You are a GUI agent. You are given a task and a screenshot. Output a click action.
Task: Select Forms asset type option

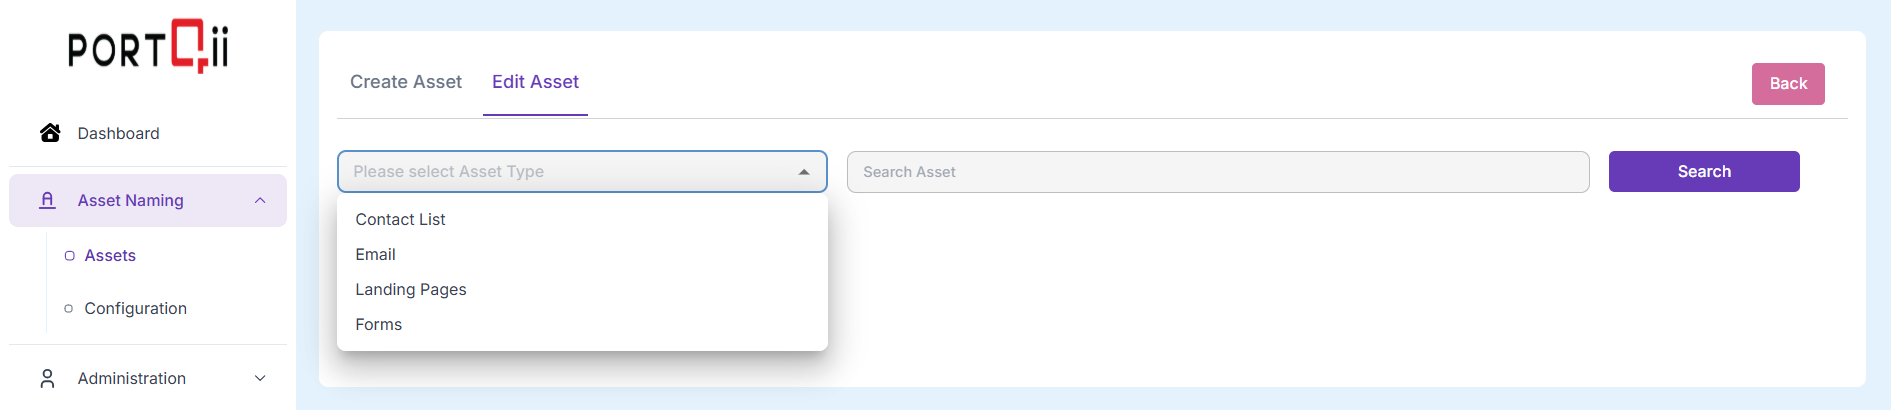378,324
